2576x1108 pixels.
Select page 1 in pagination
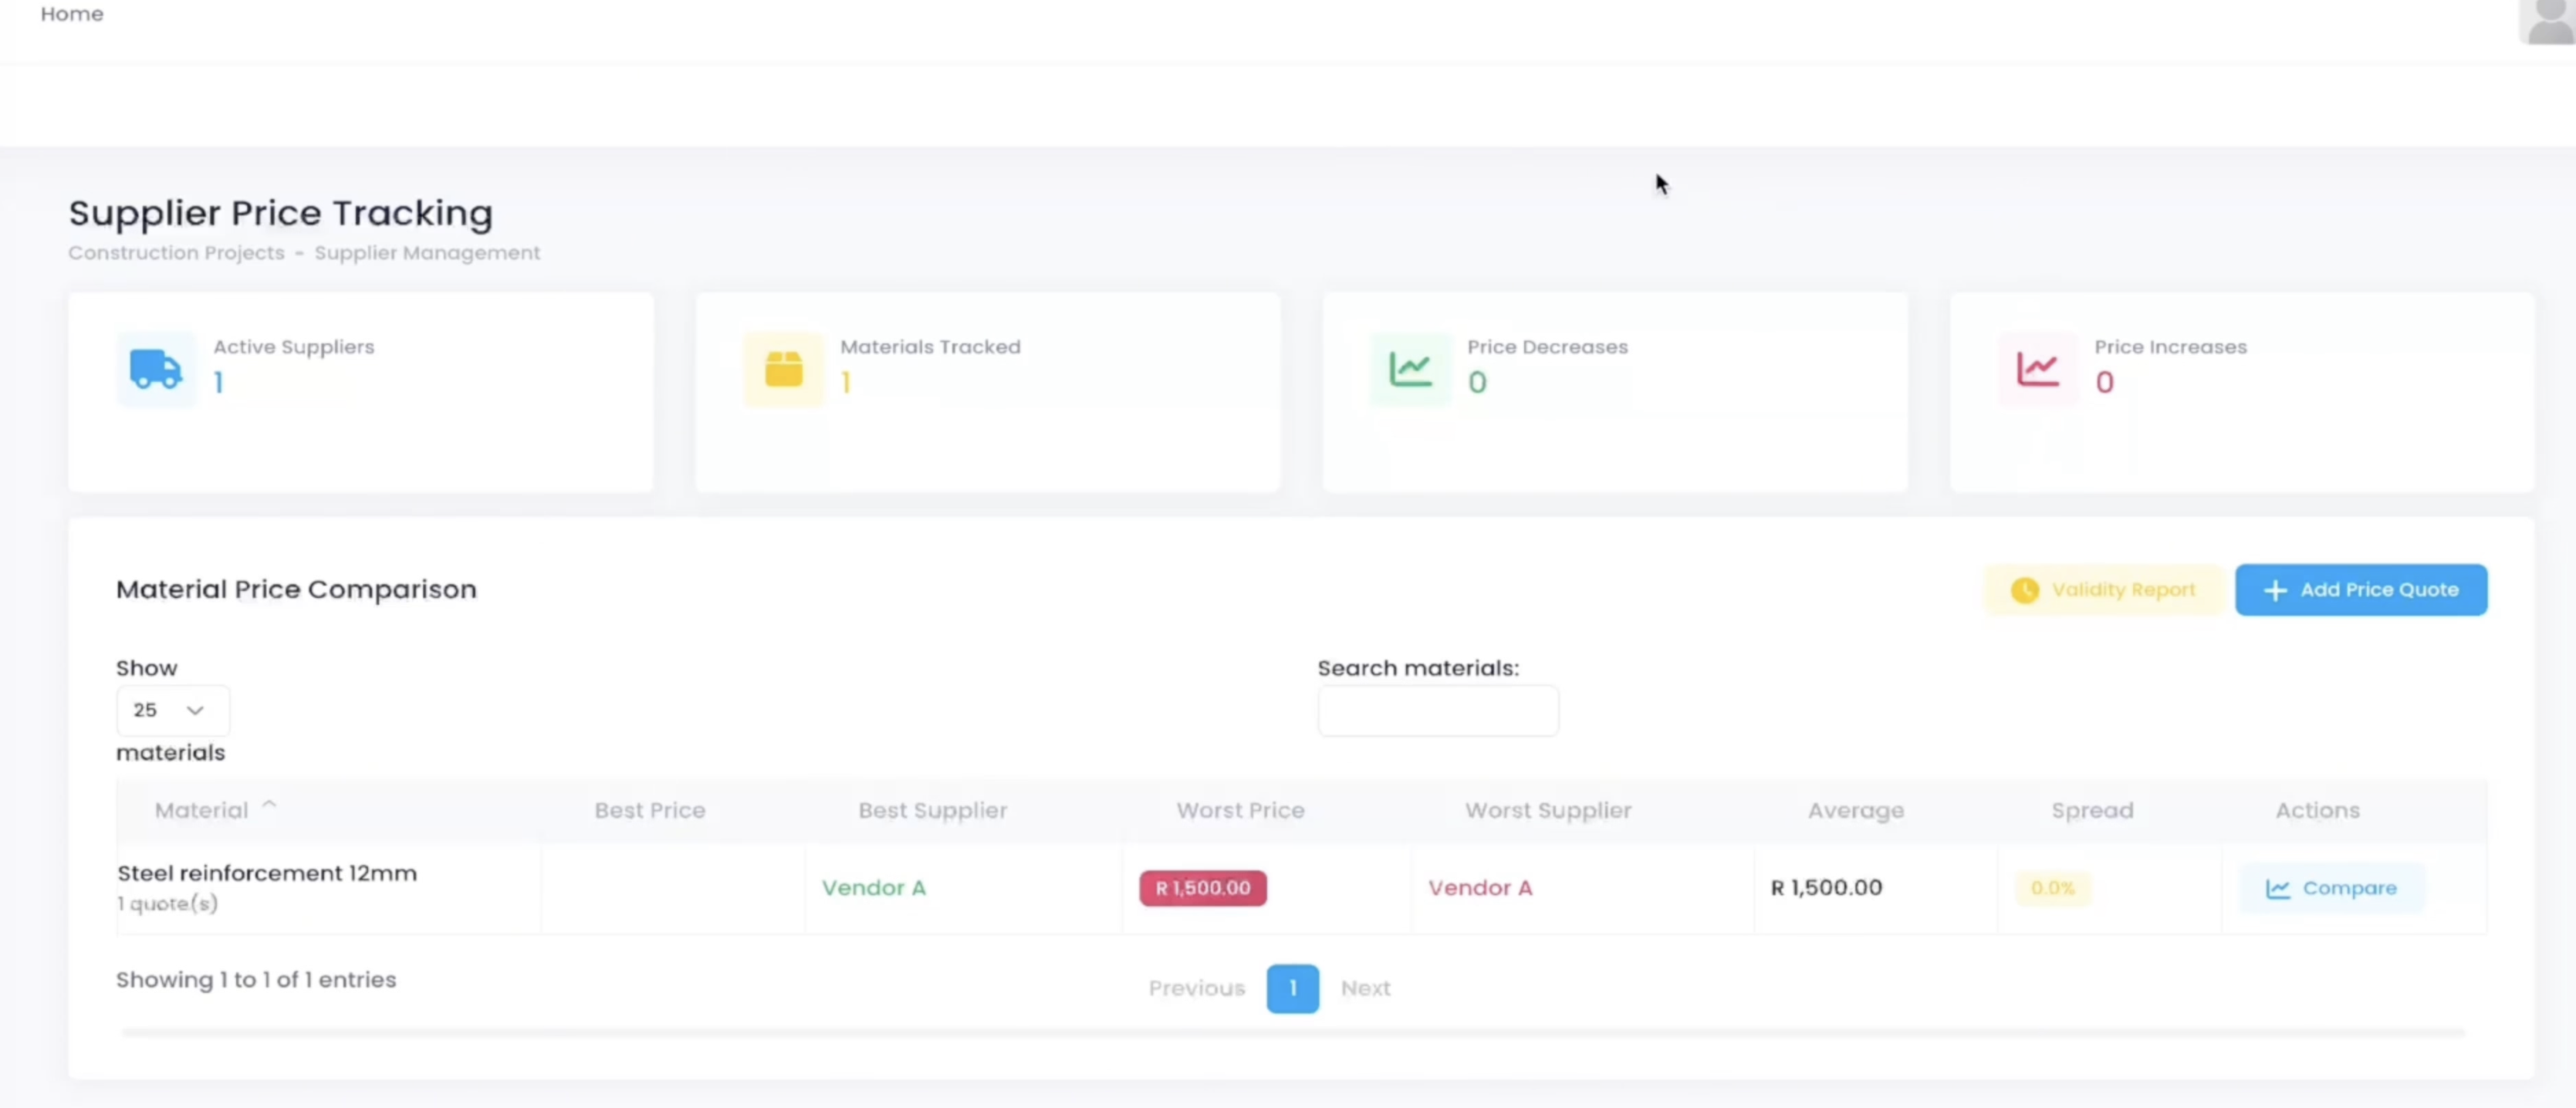pyautogui.click(x=1292, y=988)
